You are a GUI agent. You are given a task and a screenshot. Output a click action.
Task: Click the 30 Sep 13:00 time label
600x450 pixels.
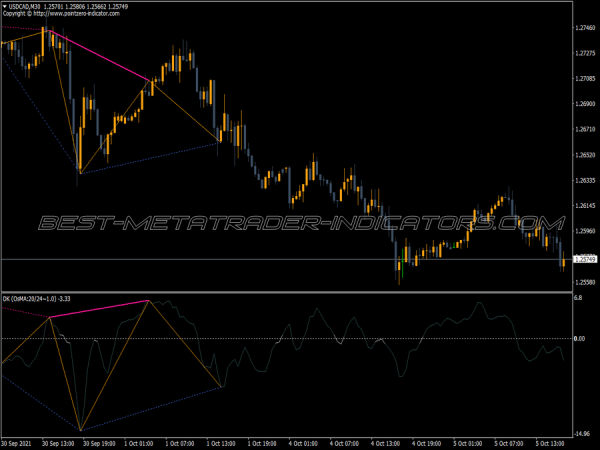(x=57, y=443)
